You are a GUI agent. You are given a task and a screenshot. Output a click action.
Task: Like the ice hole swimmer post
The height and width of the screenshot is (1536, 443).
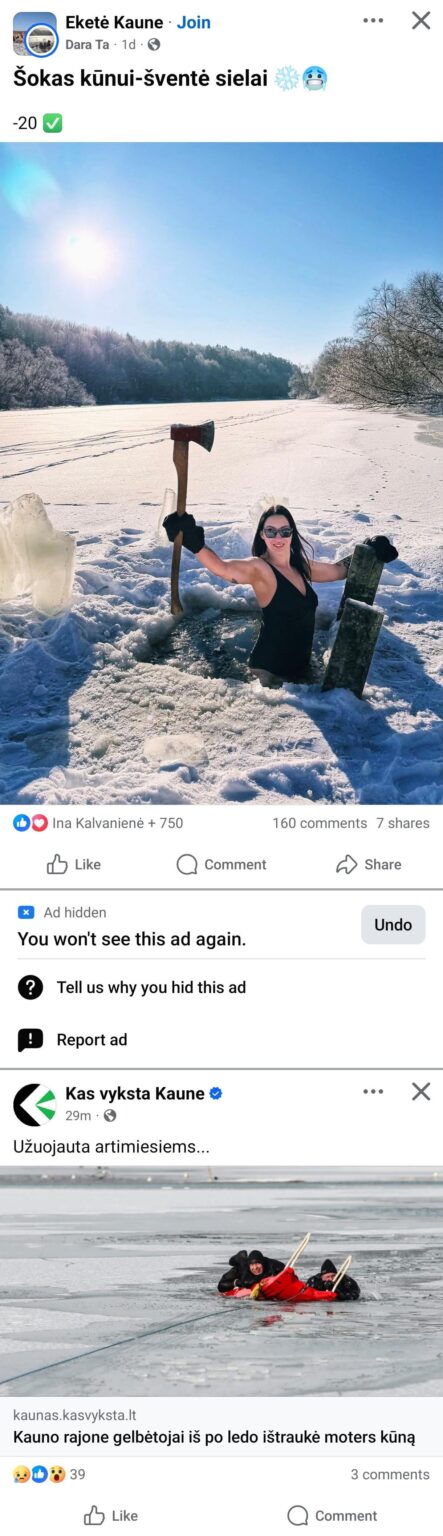click(x=74, y=864)
